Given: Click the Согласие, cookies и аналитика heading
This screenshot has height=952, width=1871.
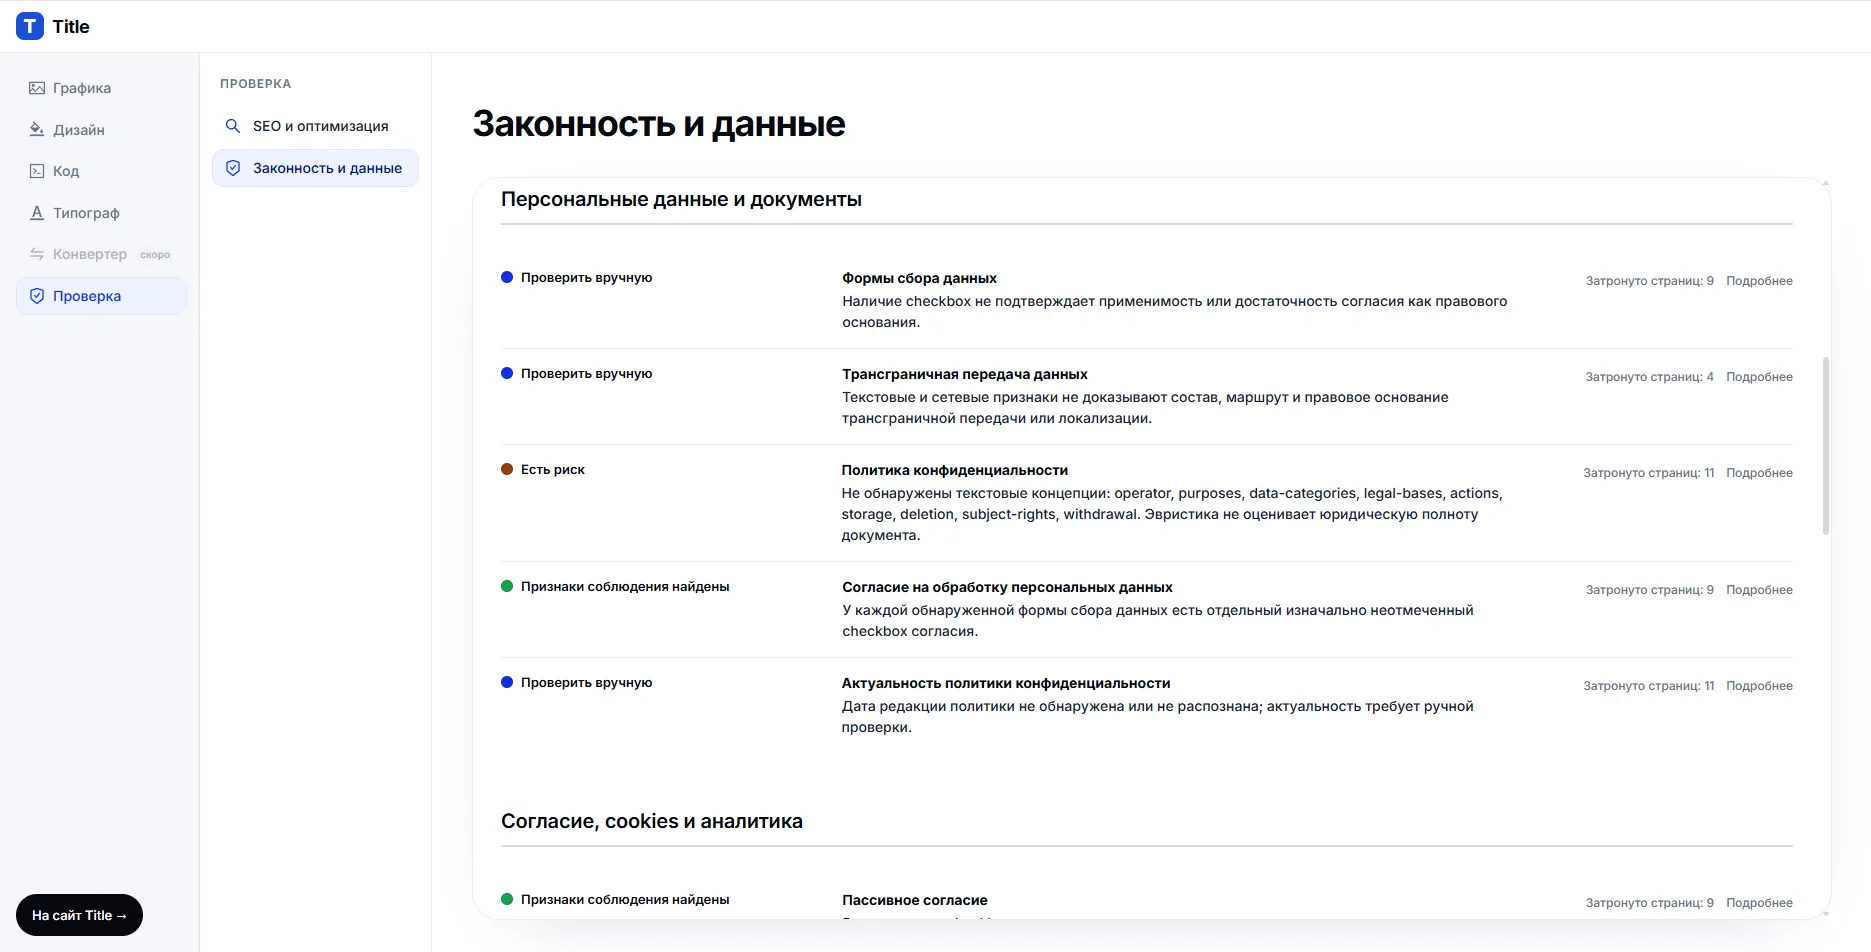Looking at the screenshot, I should click(x=651, y=821).
